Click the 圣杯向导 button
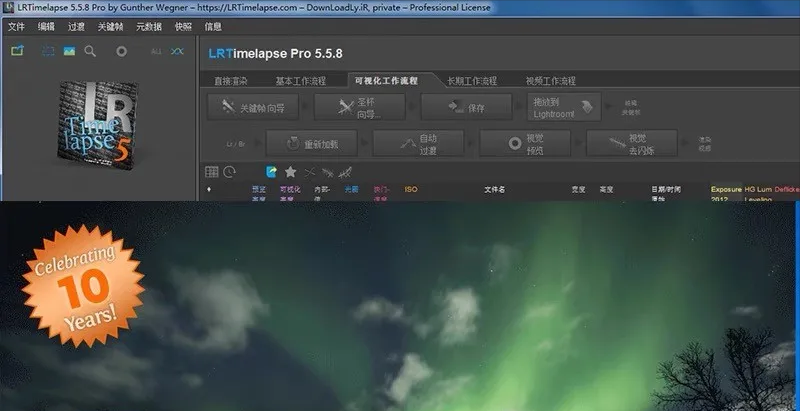This screenshot has width=800, height=411. click(360, 108)
